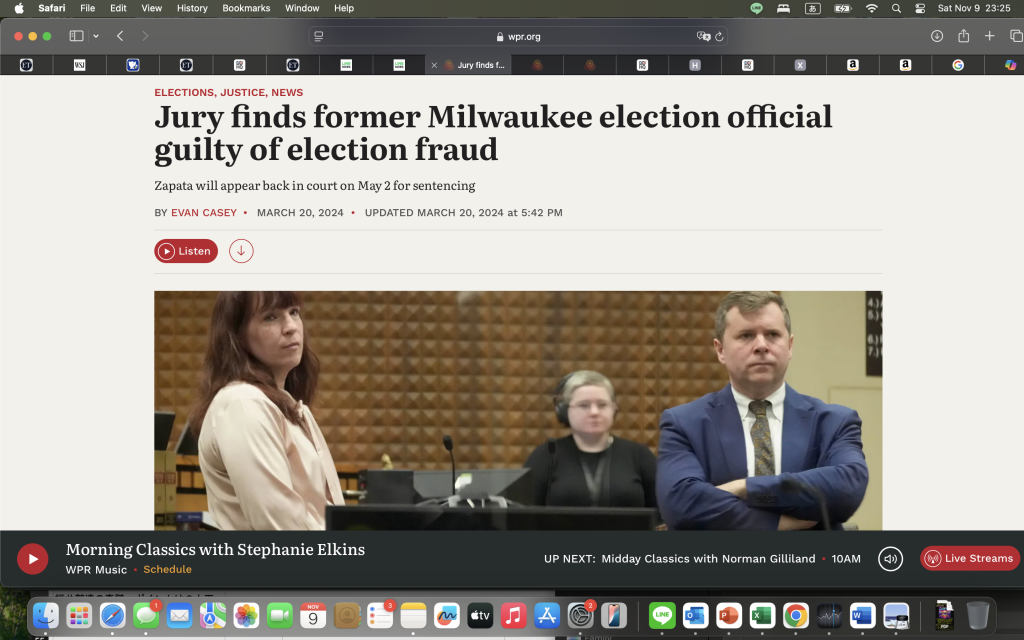
Task: Download the article audio with arrow icon
Action: (241, 251)
